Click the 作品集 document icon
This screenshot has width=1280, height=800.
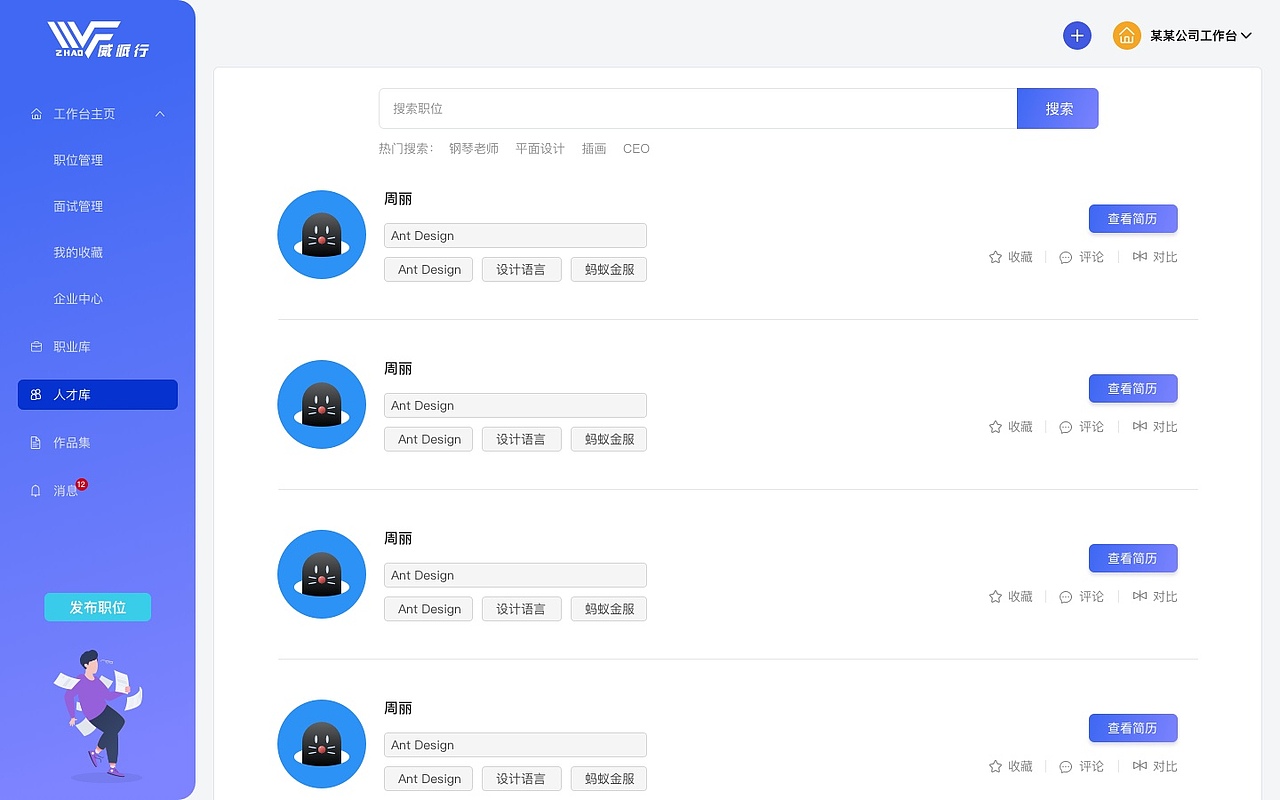tap(37, 442)
